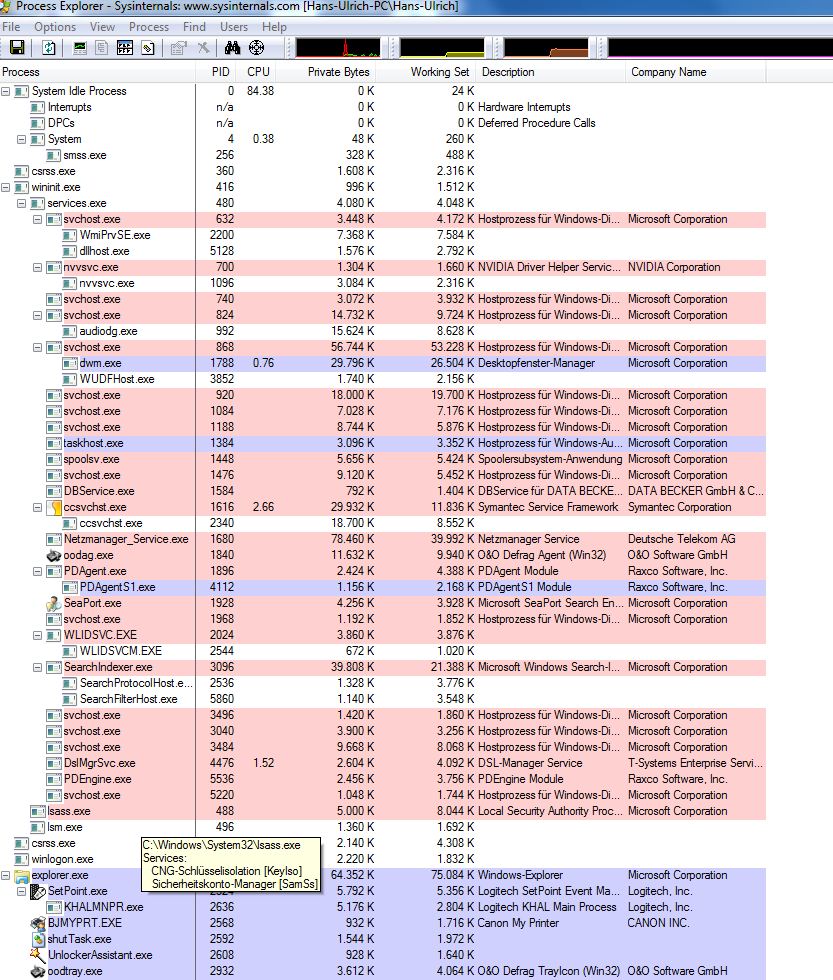Click the physical memory graph with orange fill
Screen dimensions: 833x980
[546, 48]
